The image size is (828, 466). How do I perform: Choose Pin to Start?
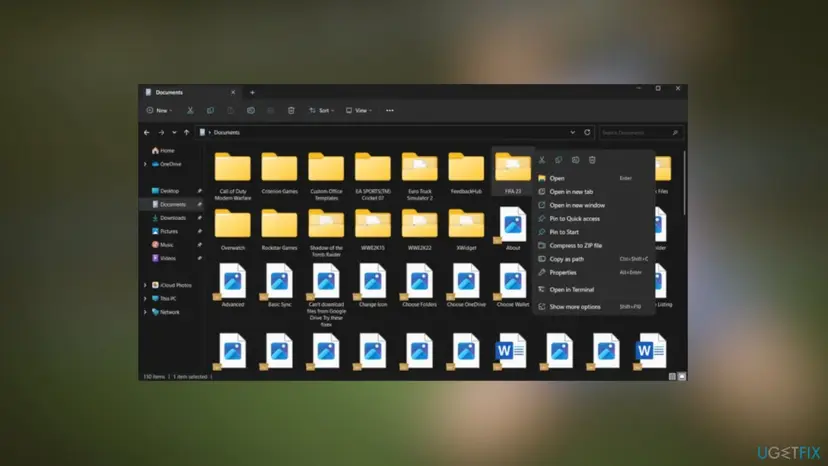coord(594,232)
